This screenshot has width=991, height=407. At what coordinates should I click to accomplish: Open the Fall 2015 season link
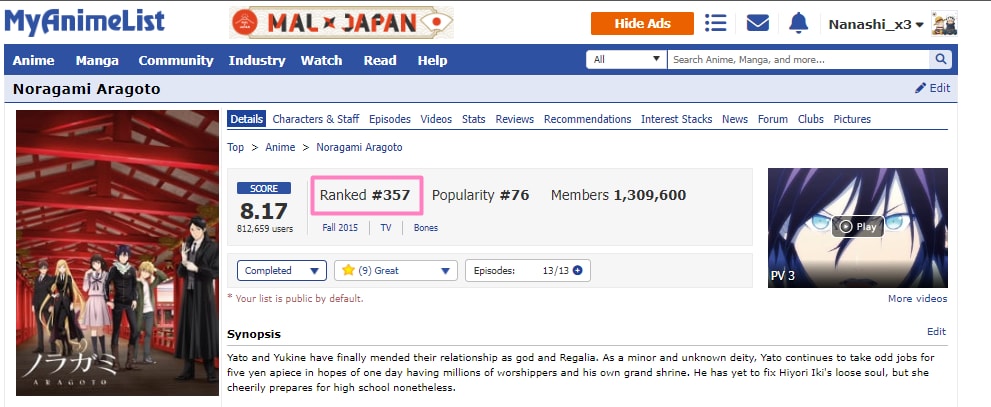click(x=340, y=228)
